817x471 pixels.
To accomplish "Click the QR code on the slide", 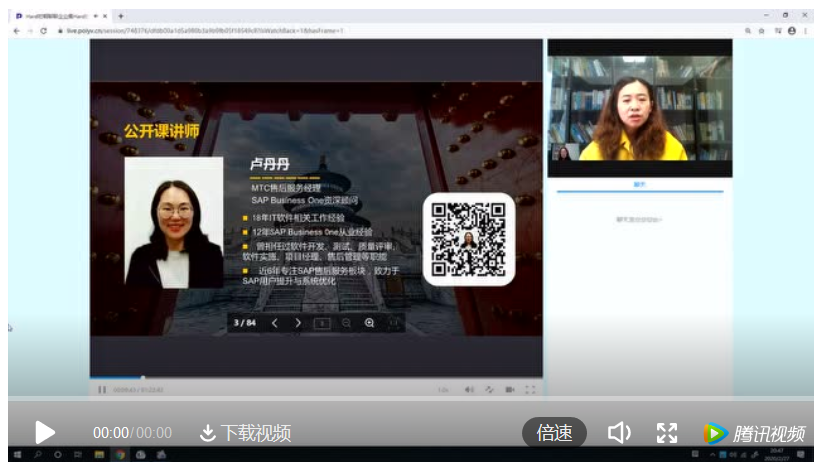I will [468, 239].
